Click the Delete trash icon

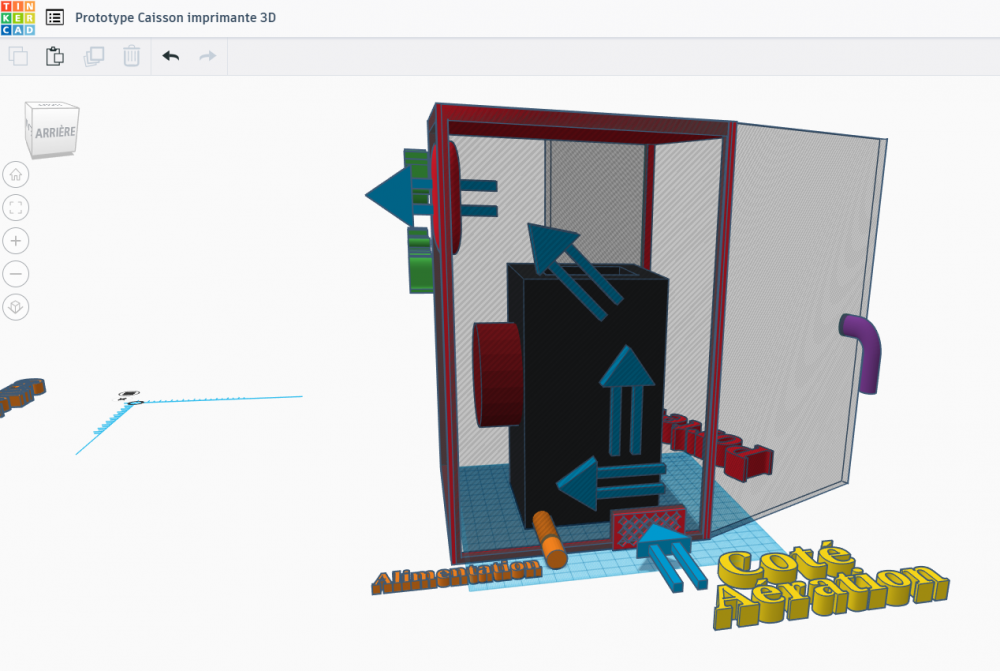[x=131, y=56]
